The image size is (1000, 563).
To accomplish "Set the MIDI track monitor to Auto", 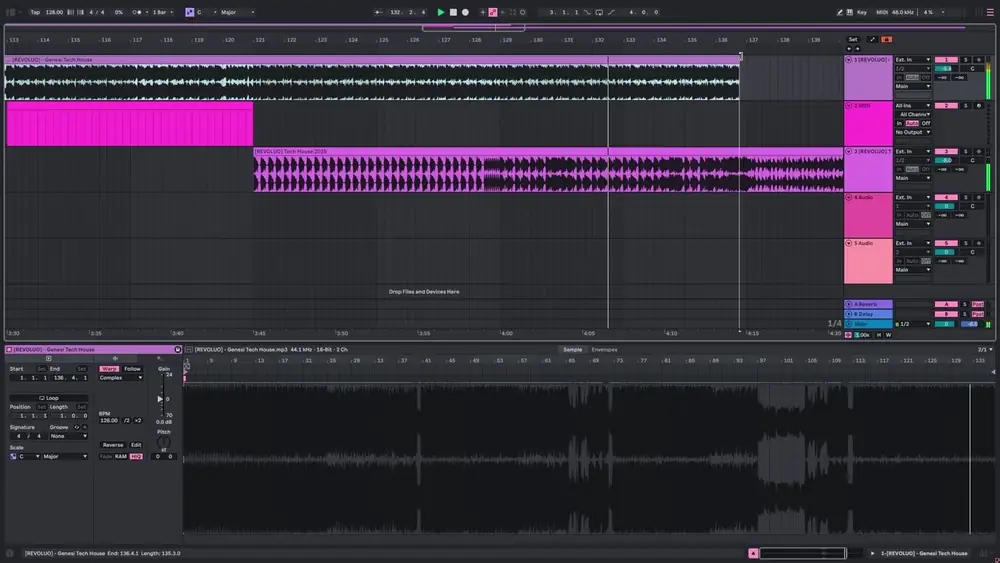I will [x=913, y=124].
